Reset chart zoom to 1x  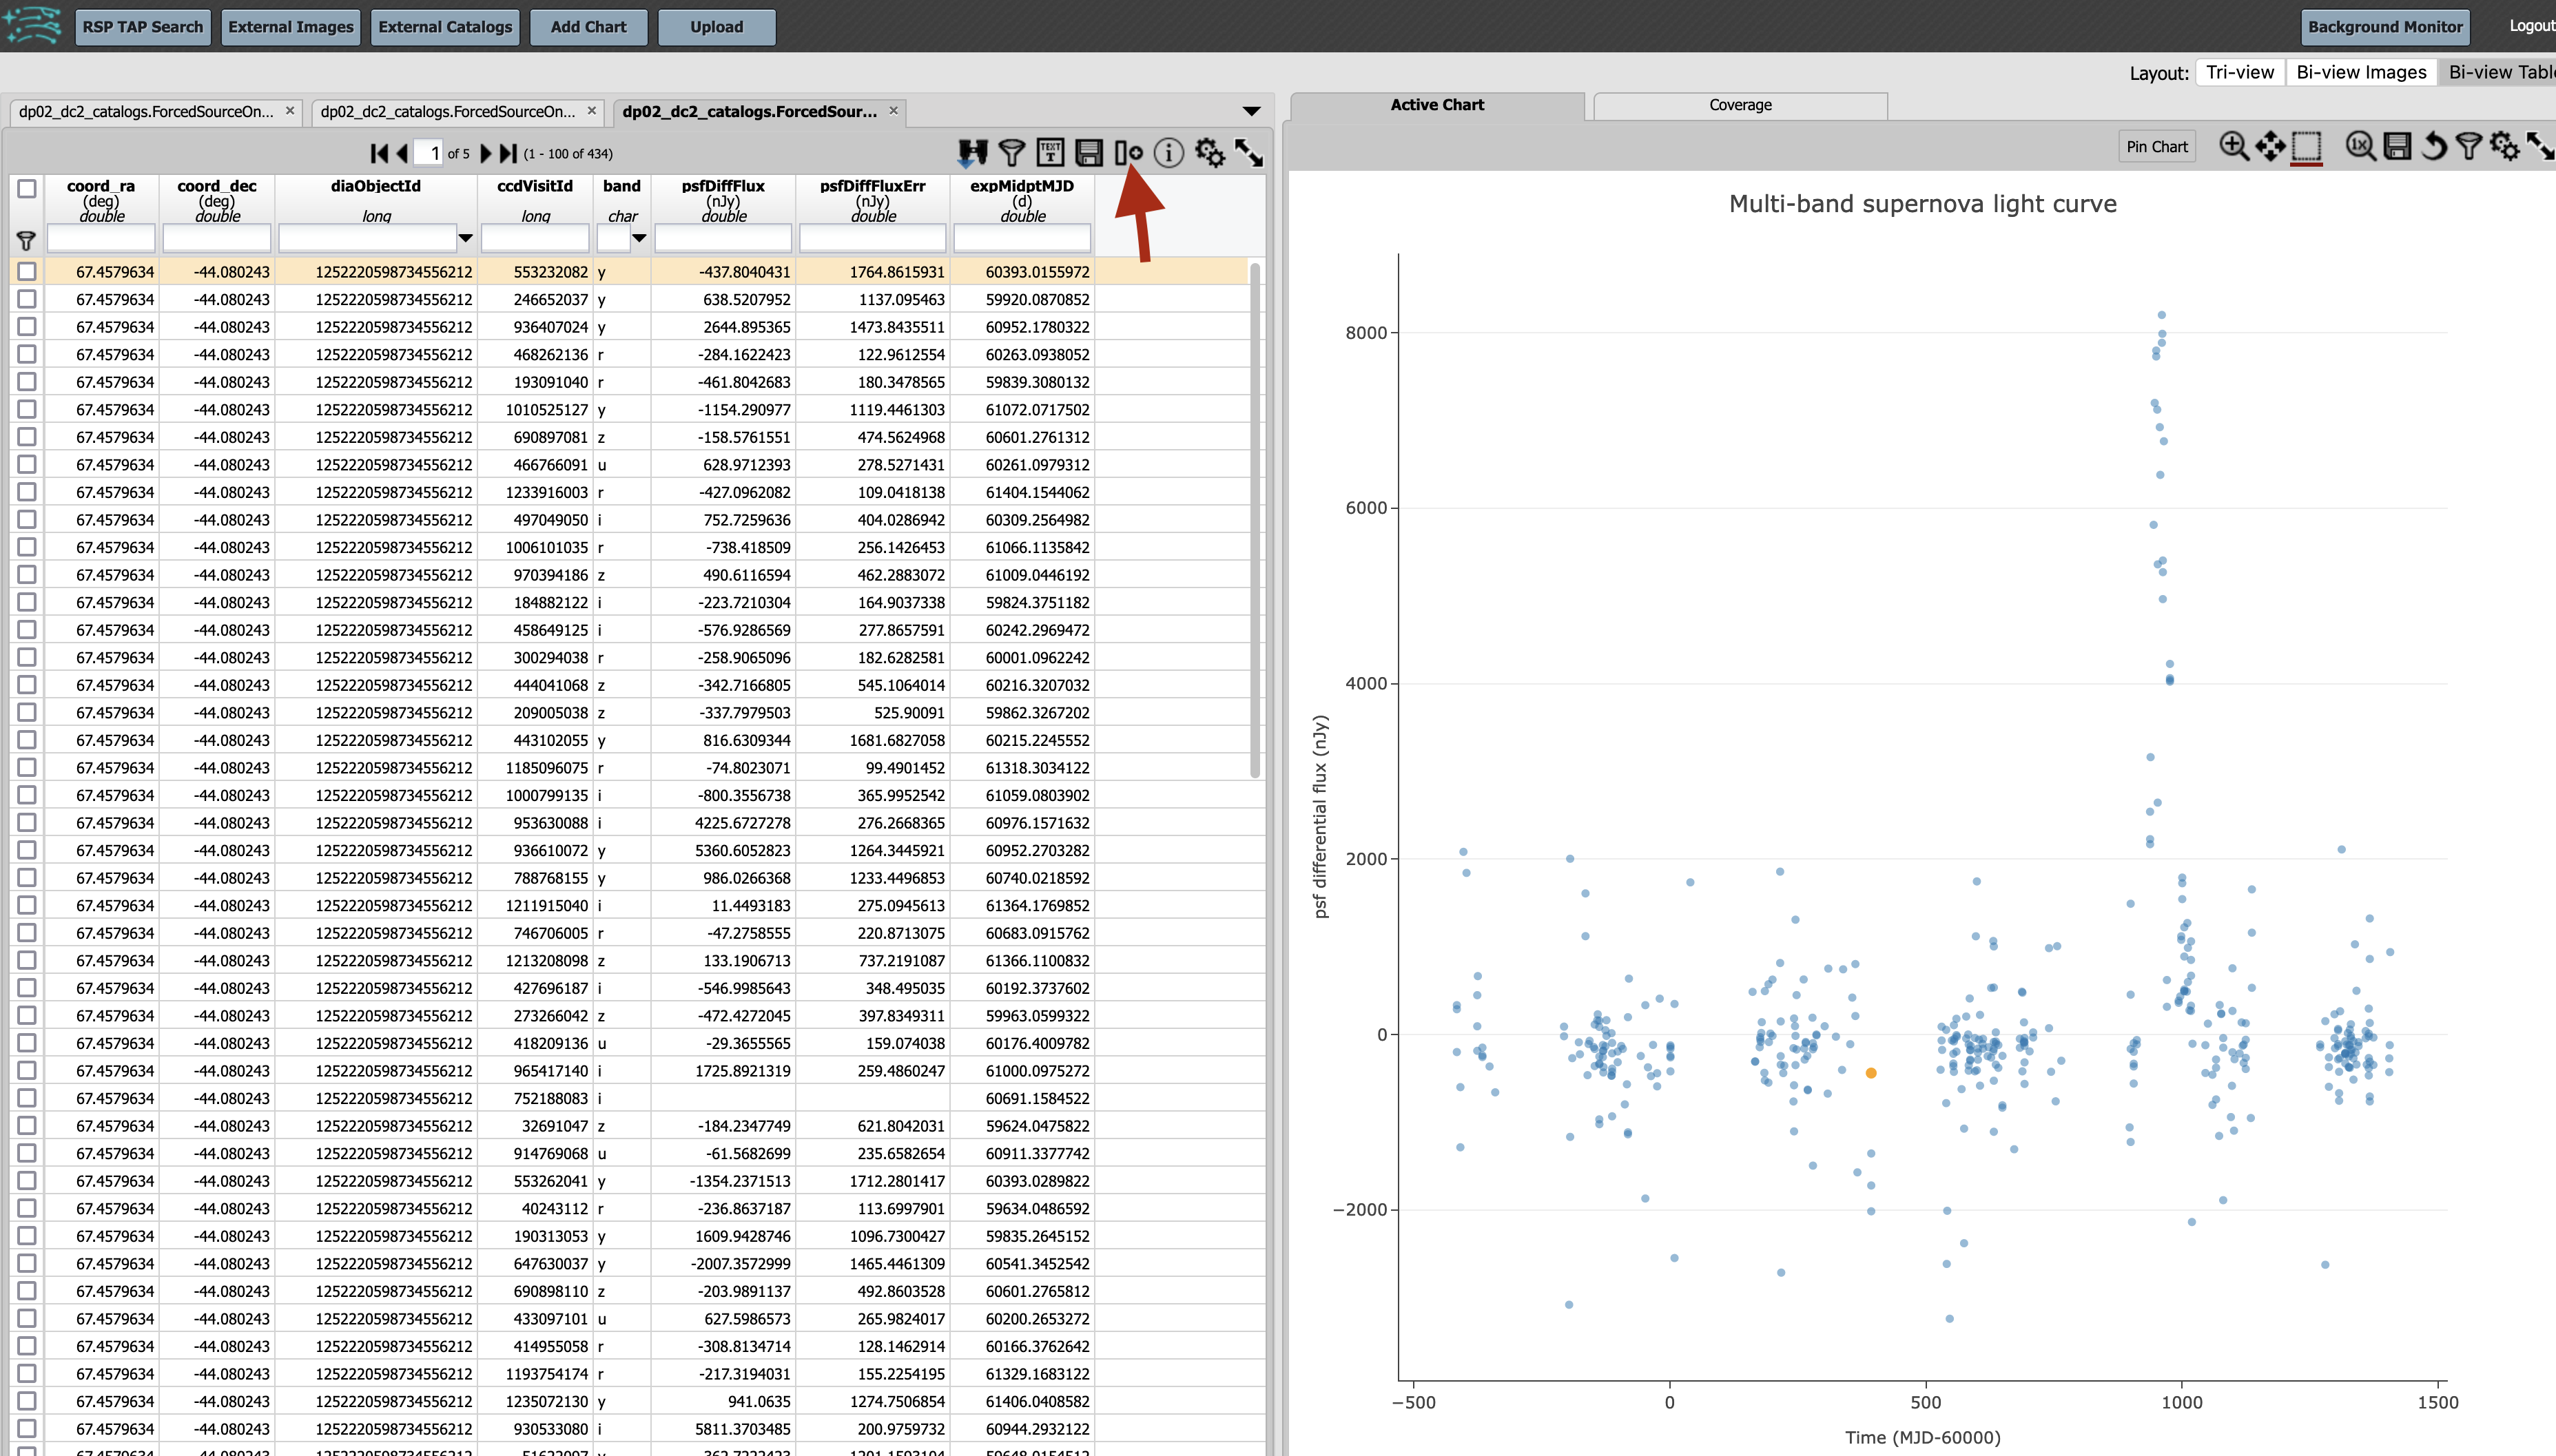[x=2360, y=147]
